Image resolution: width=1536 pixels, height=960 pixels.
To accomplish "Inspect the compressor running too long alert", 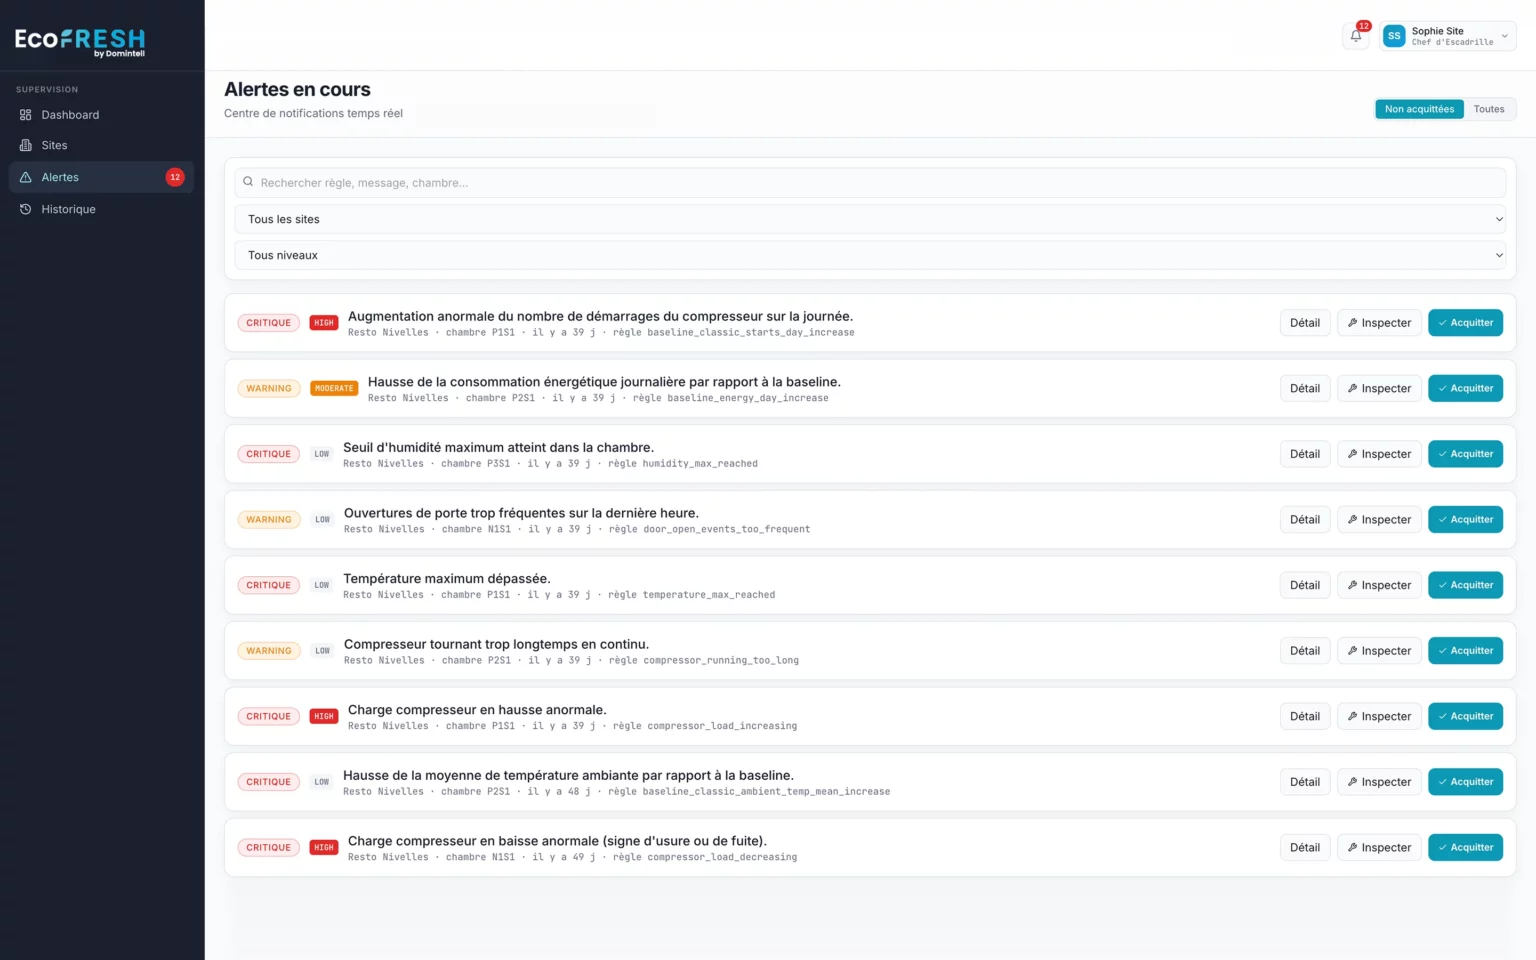I will 1379,651.
